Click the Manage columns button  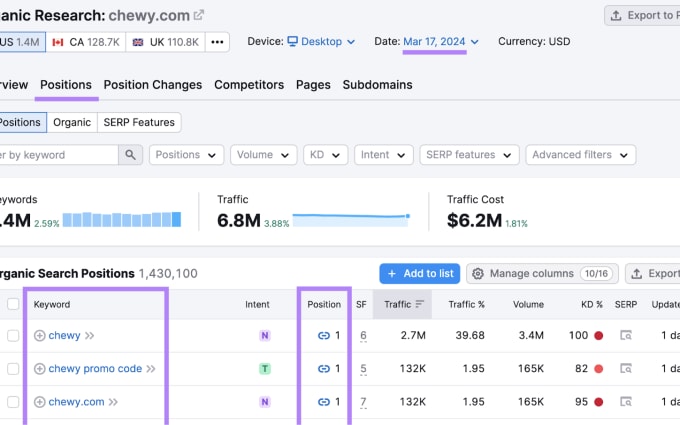click(x=542, y=274)
